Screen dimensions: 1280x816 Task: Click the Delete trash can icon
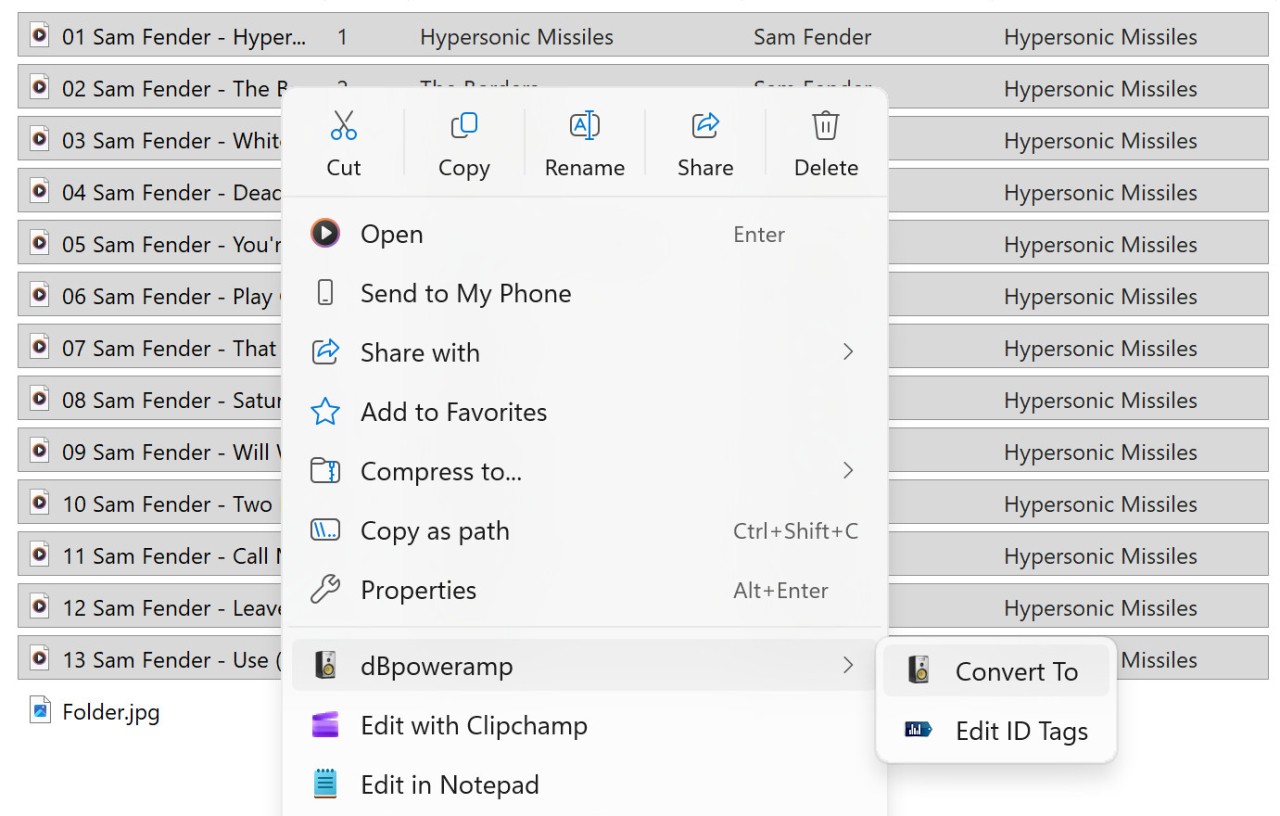coord(825,126)
